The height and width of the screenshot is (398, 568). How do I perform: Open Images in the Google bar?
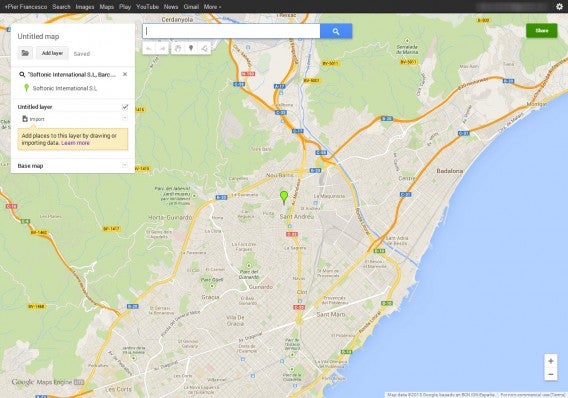click(x=85, y=7)
